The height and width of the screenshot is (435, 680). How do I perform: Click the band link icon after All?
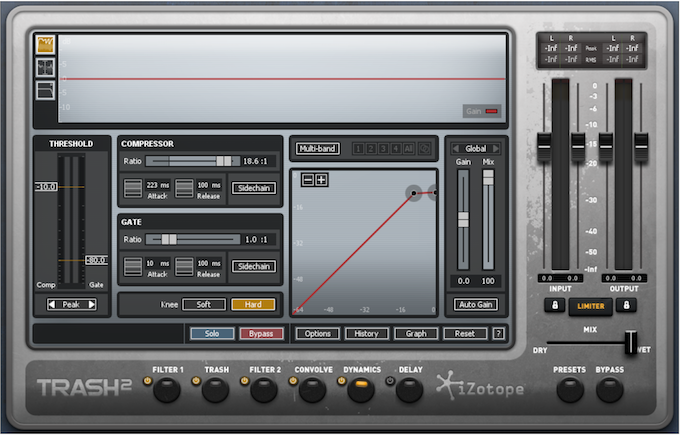(425, 149)
